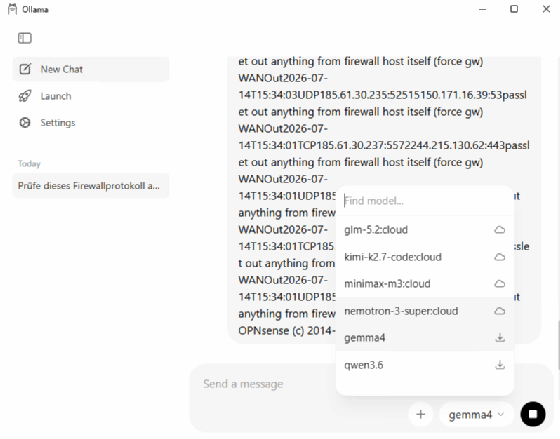Choose the glm-5.2:cloud model entry
560x439 pixels.
(425, 230)
